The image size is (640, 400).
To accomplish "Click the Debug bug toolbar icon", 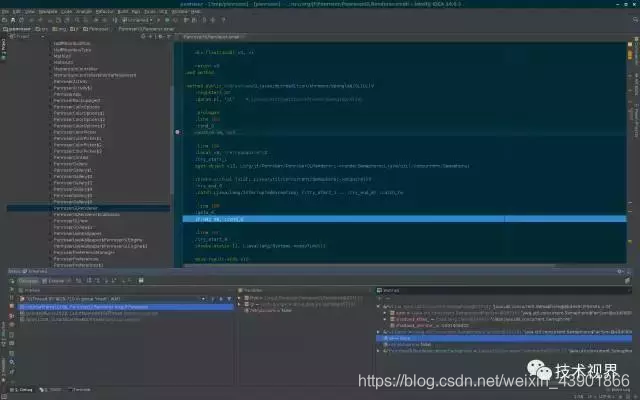I will click(167, 20).
